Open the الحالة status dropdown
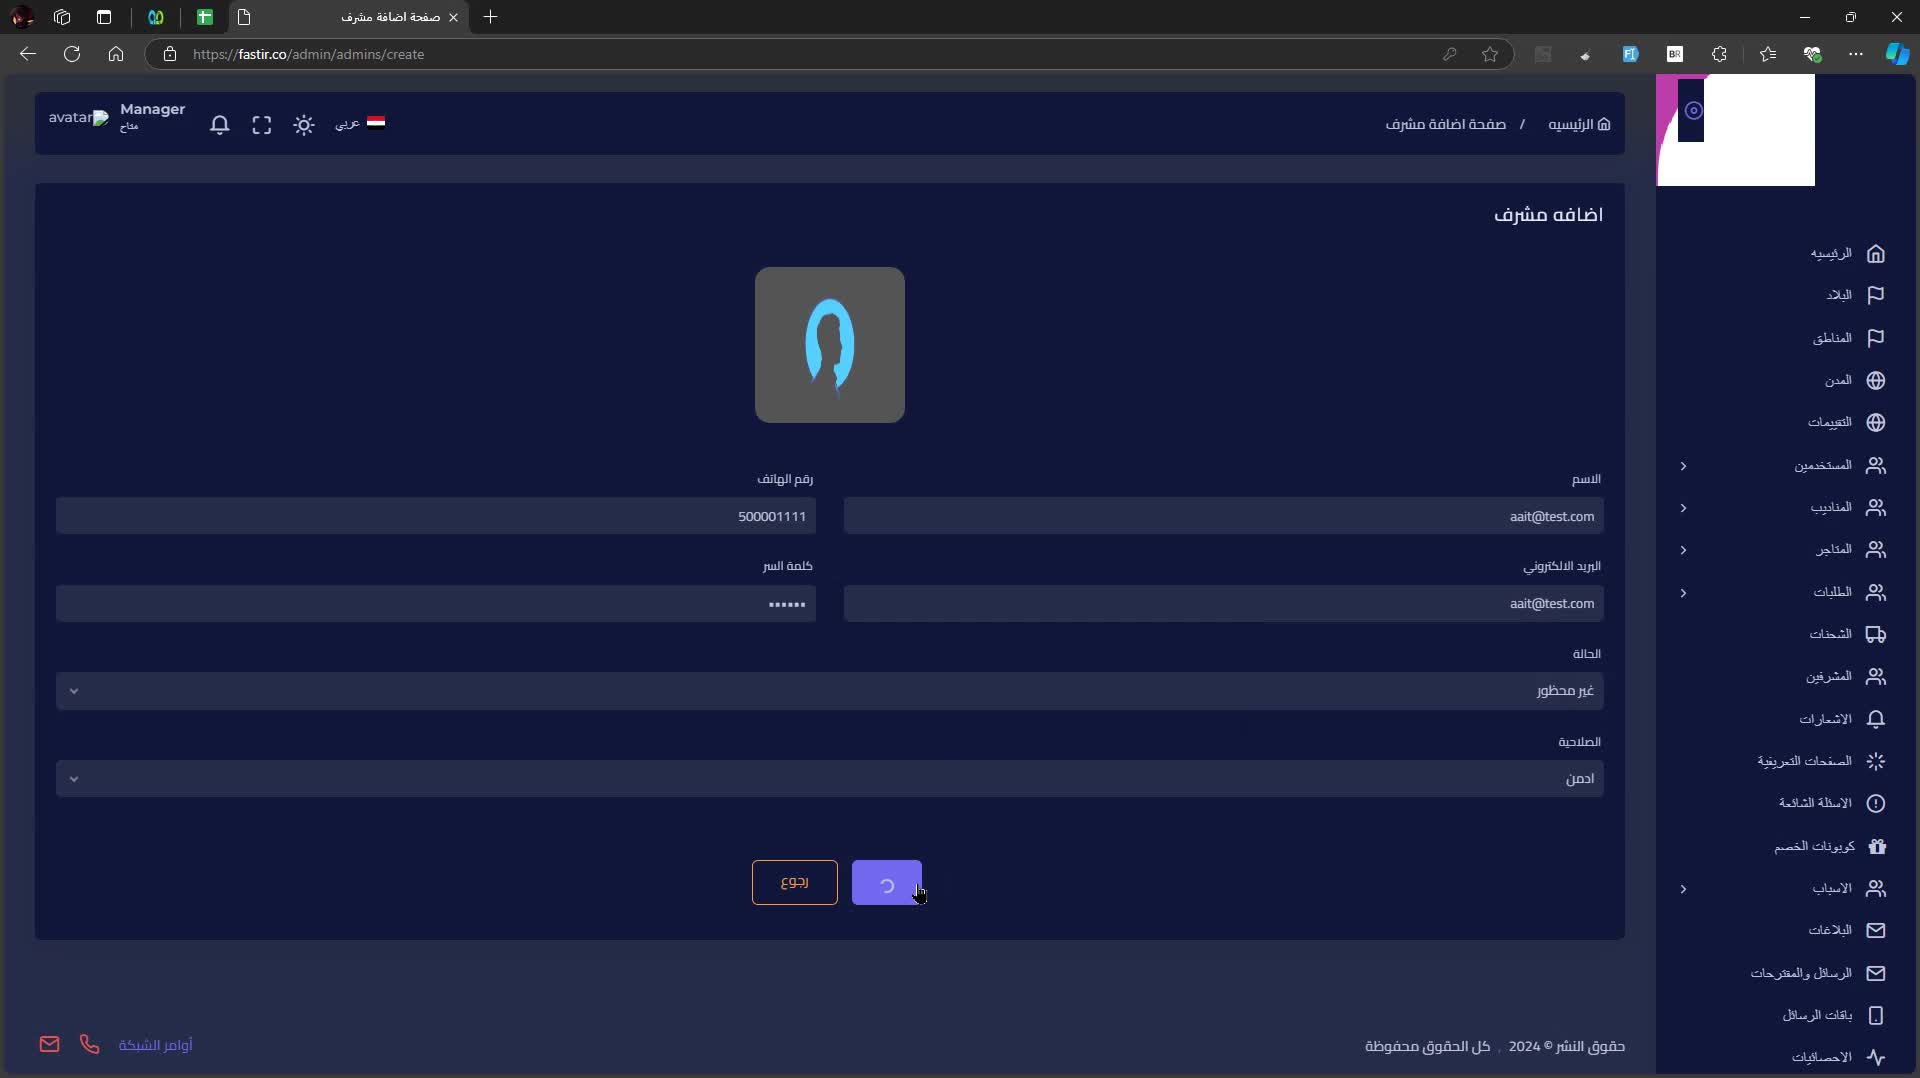The image size is (1920, 1078). (x=829, y=691)
